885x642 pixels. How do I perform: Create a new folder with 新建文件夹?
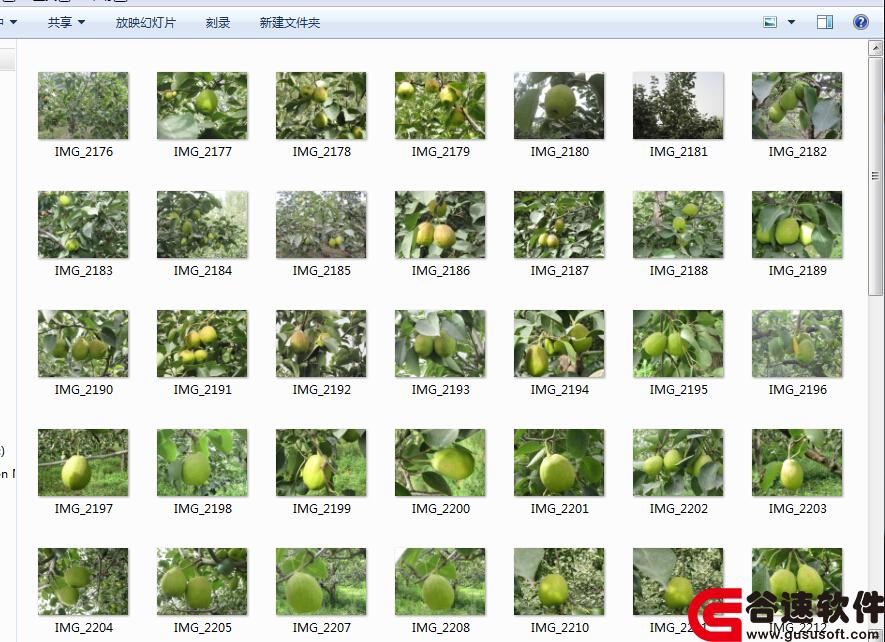[290, 23]
